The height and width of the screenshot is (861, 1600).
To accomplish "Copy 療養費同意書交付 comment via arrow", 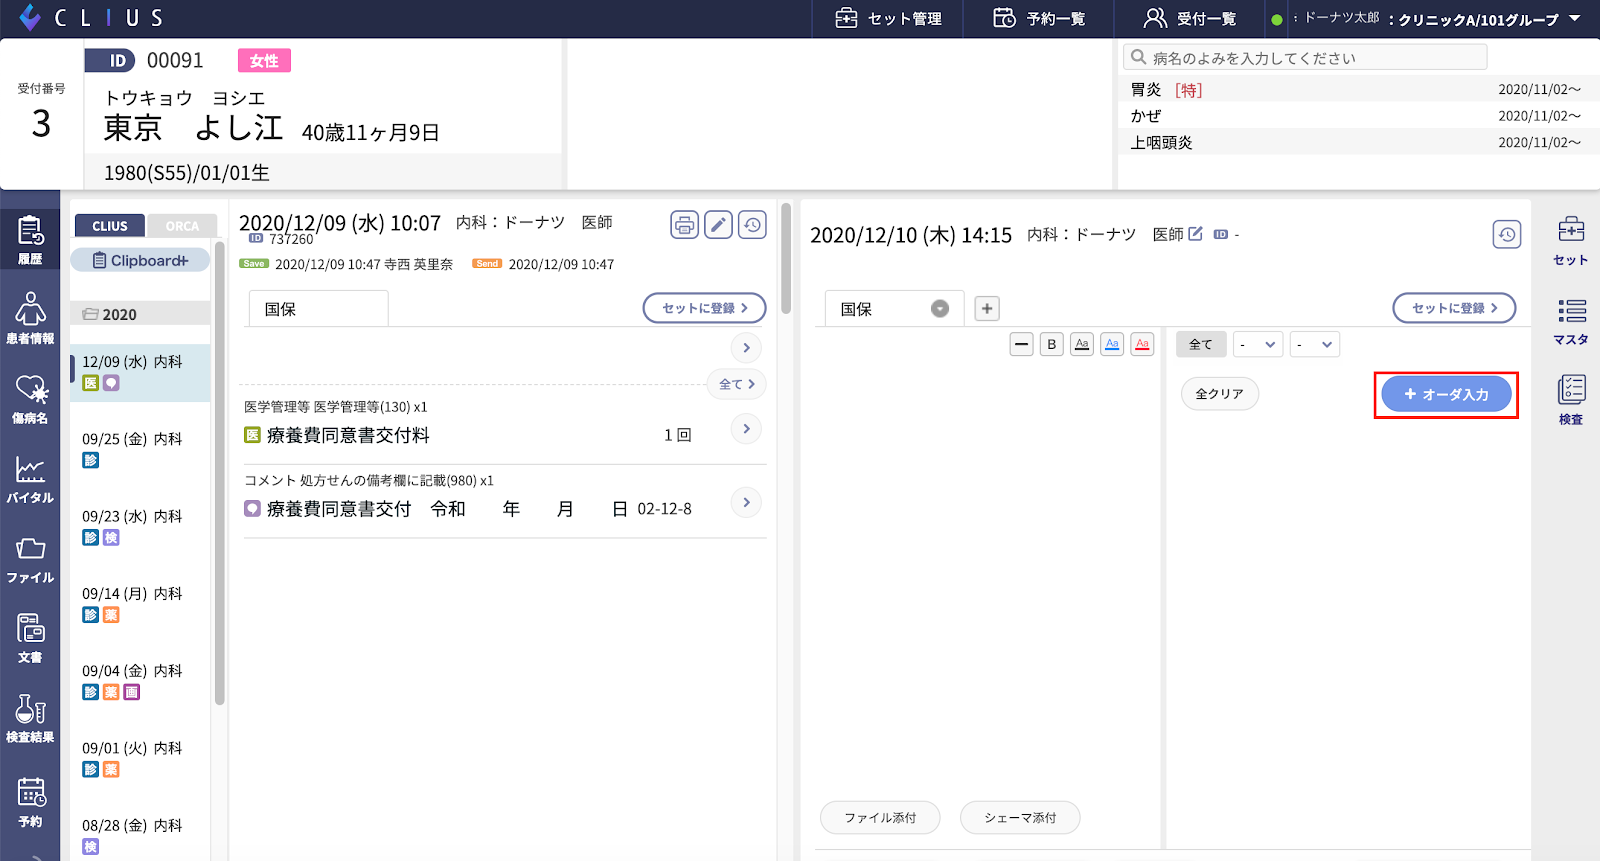I will (746, 502).
